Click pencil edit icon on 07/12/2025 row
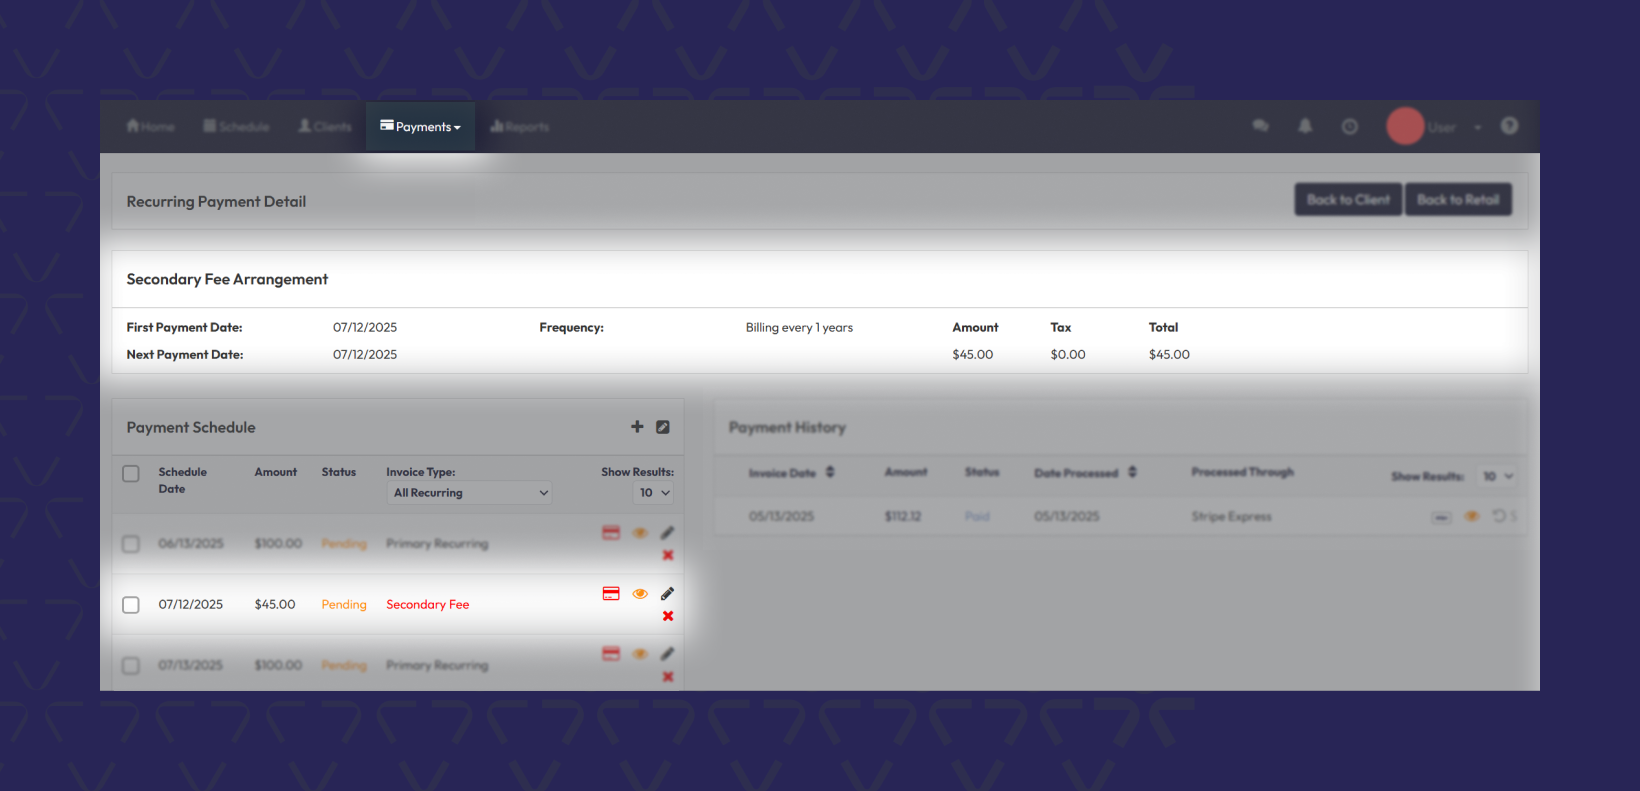The width and height of the screenshot is (1640, 791). 667,594
